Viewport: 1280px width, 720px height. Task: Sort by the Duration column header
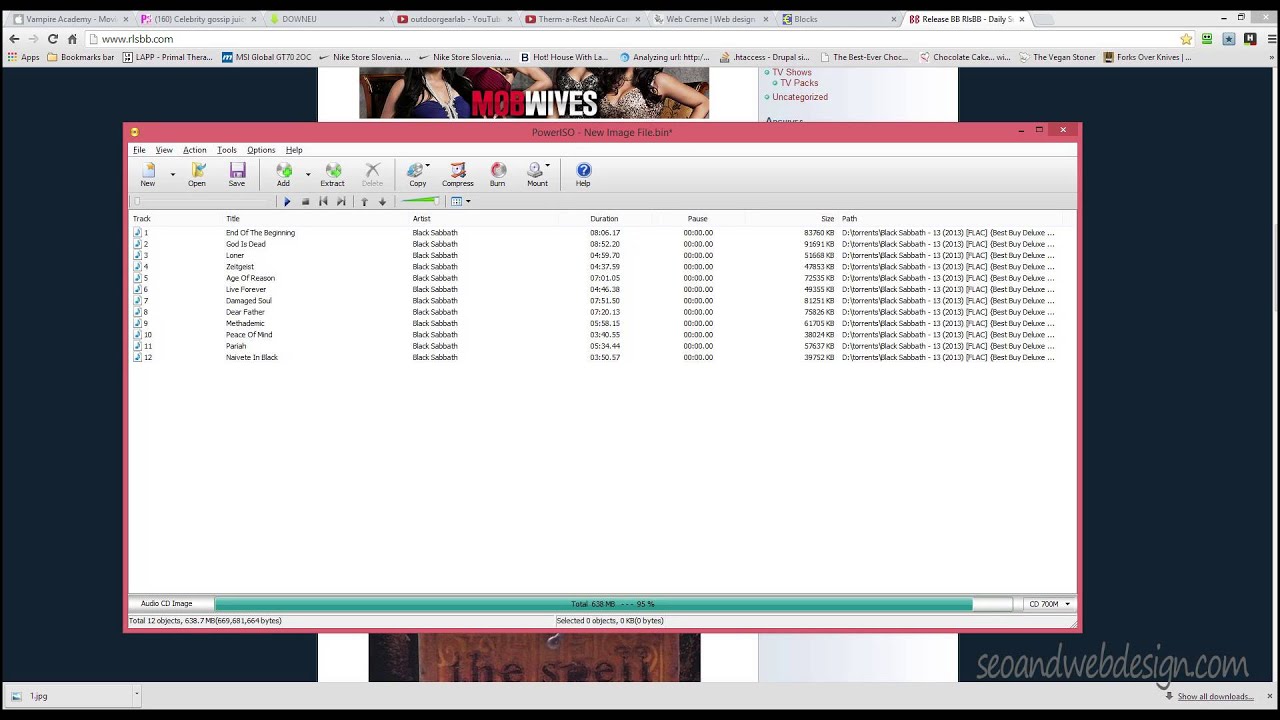604,218
